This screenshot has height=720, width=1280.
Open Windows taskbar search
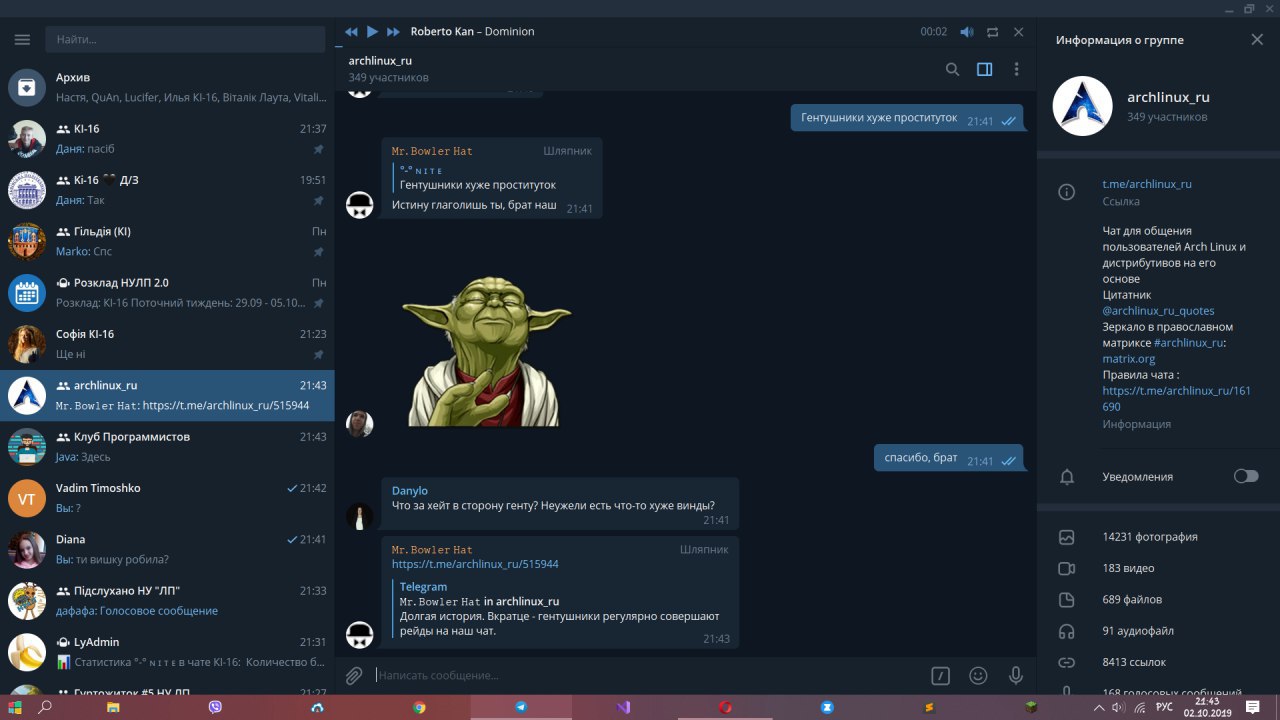(x=45, y=707)
